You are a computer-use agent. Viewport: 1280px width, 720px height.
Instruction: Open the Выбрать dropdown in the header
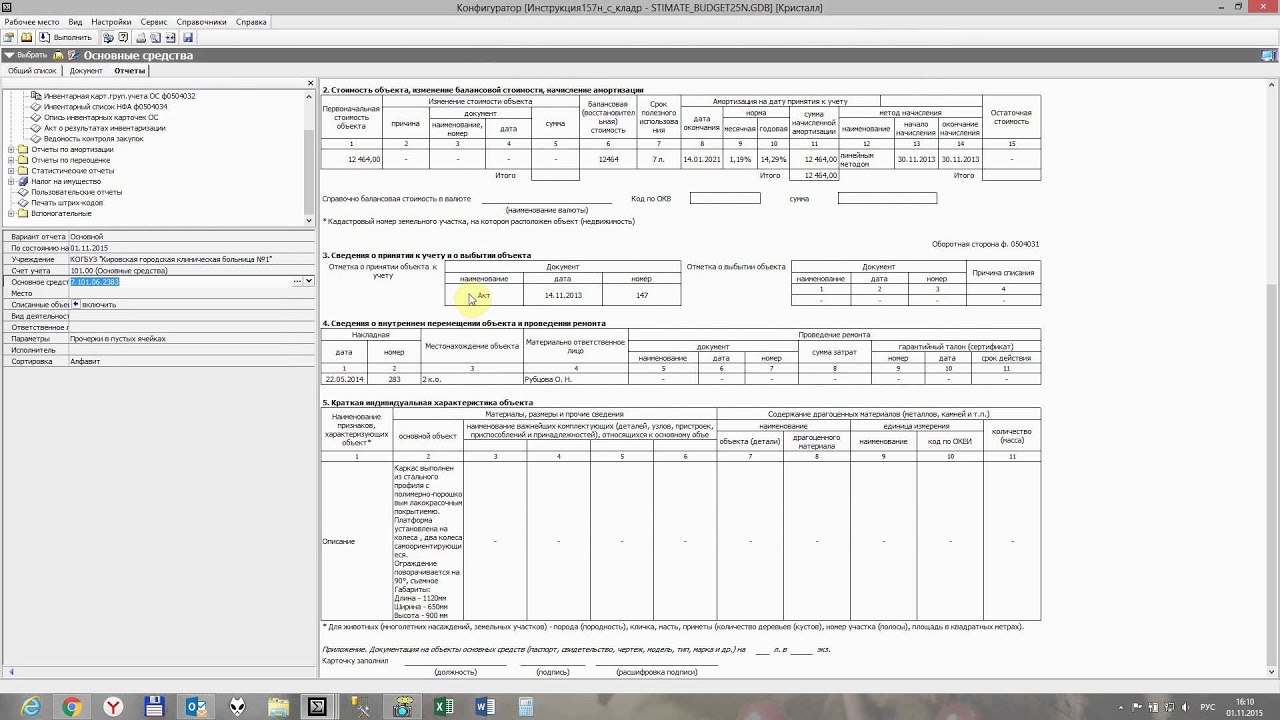pyautogui.click(x=26, y=55)
